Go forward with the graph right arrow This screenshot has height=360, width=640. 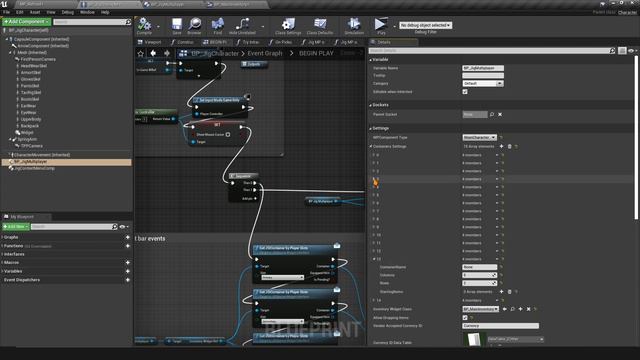click(167, 53)
